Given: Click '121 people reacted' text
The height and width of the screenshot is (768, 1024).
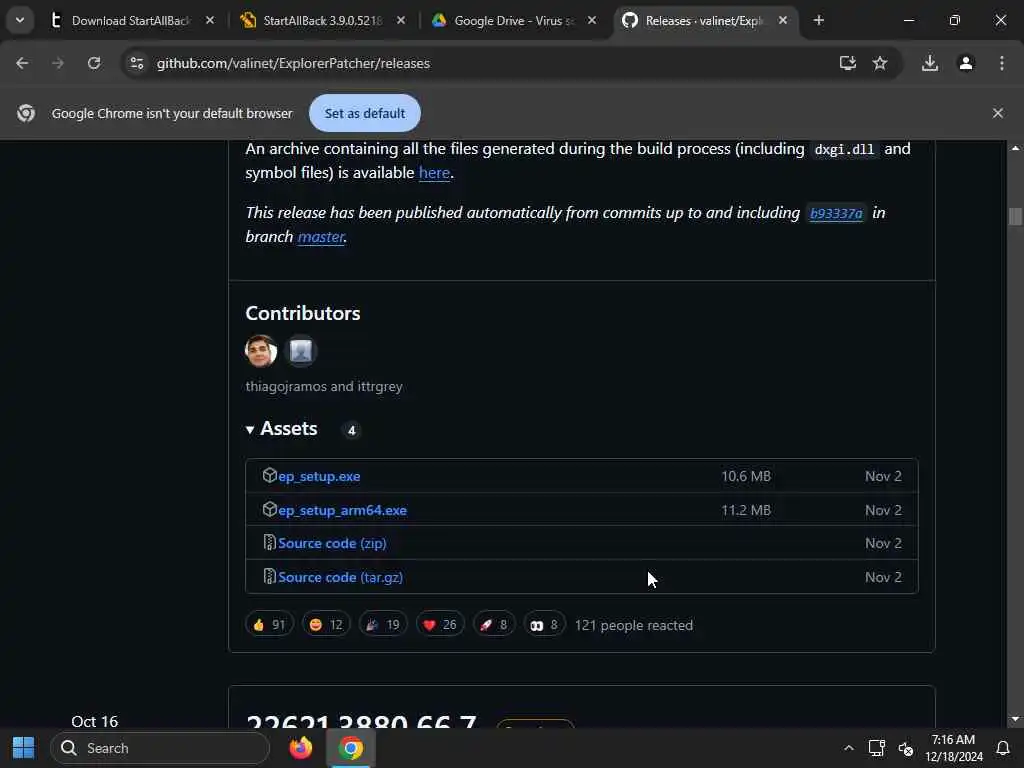Looking at the screenshot, I should coord(633,626).
